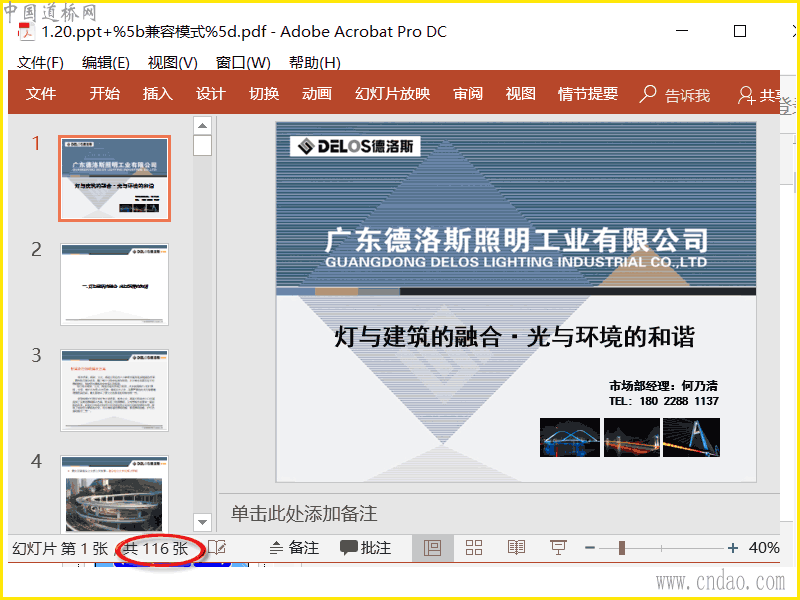Click the 市场部经理：何乃清 text
The height and width of the screenshot is (600, 800).
(663, 385)
